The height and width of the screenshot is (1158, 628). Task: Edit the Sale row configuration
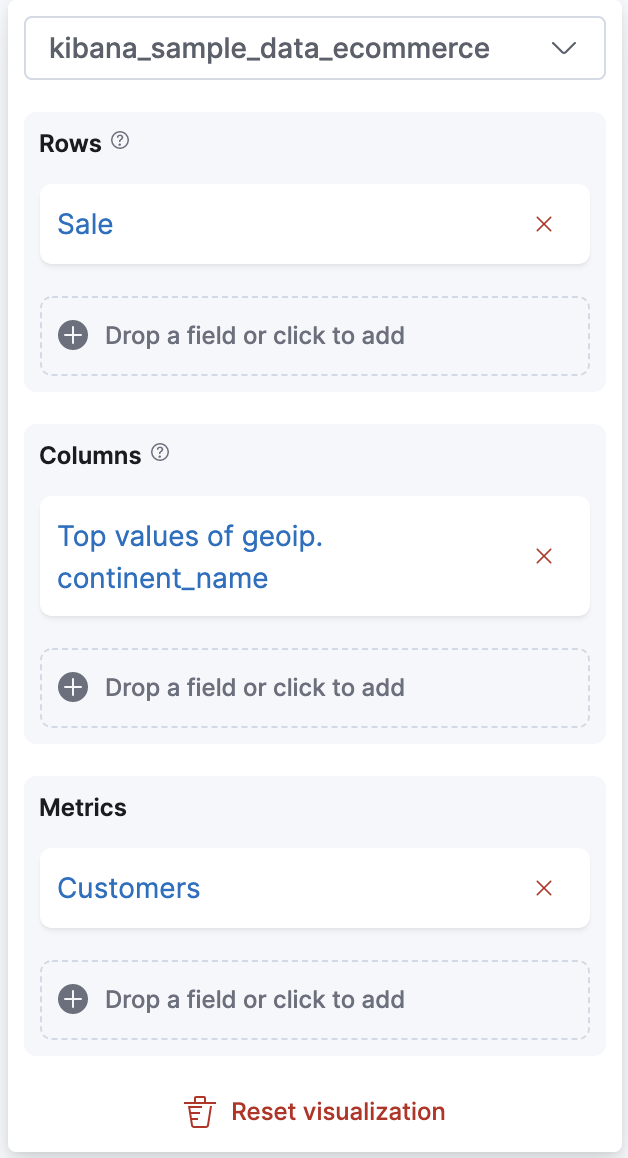tap(86, 224)
